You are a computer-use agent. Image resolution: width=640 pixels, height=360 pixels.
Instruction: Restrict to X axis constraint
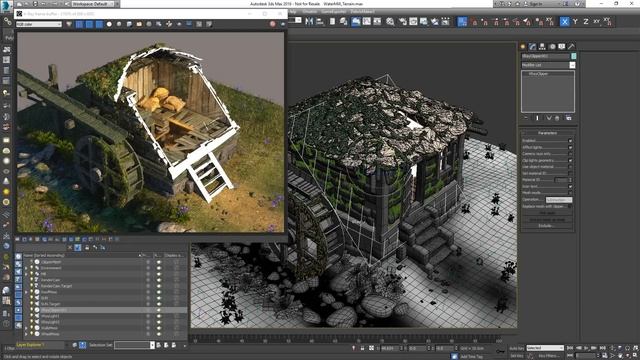click(564, 22)
